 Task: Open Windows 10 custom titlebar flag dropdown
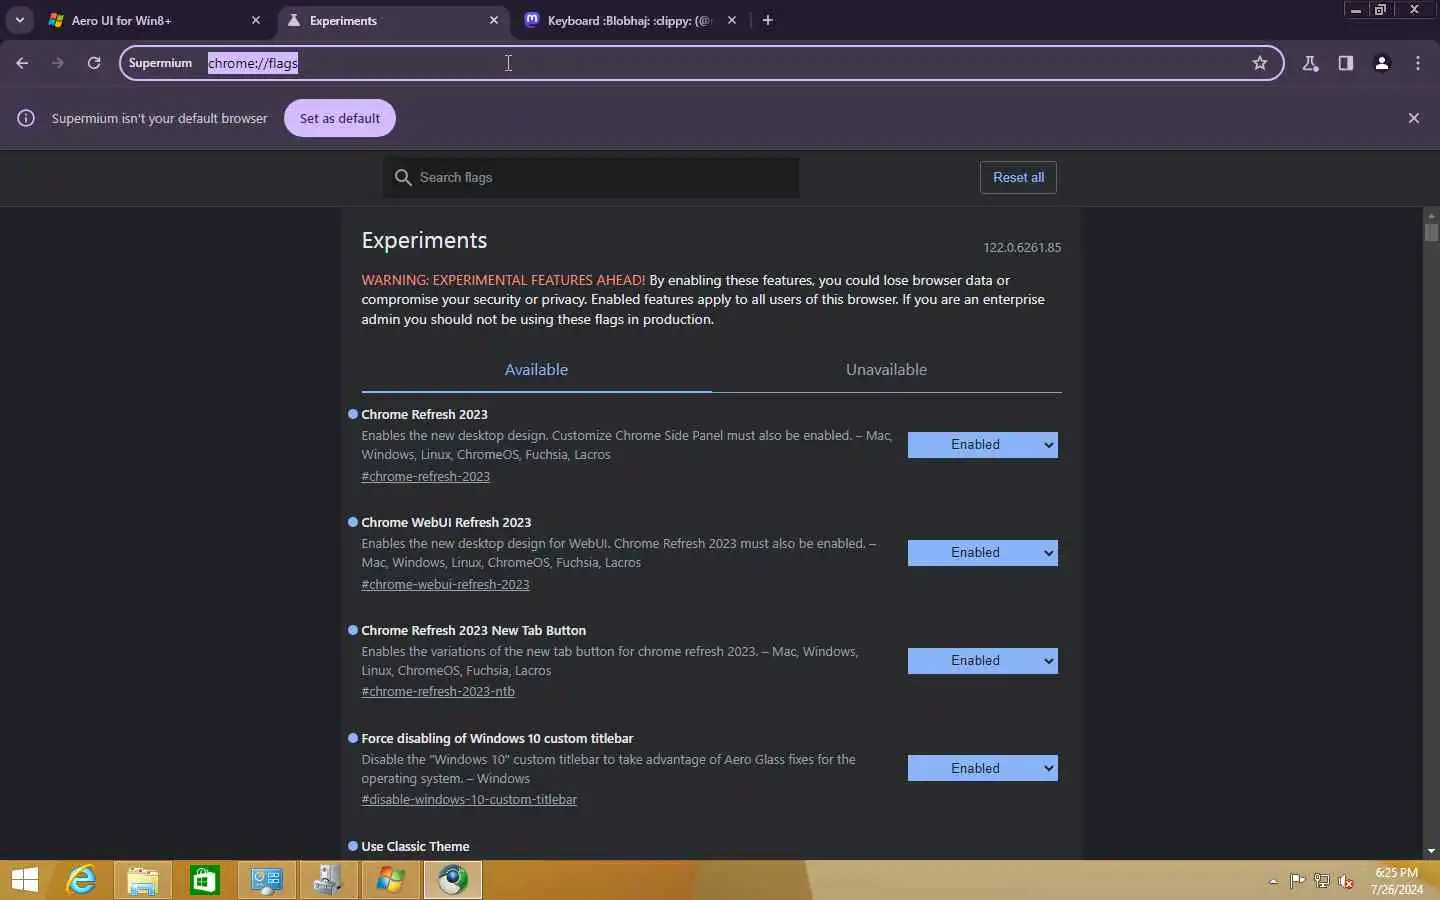(982, 768)
